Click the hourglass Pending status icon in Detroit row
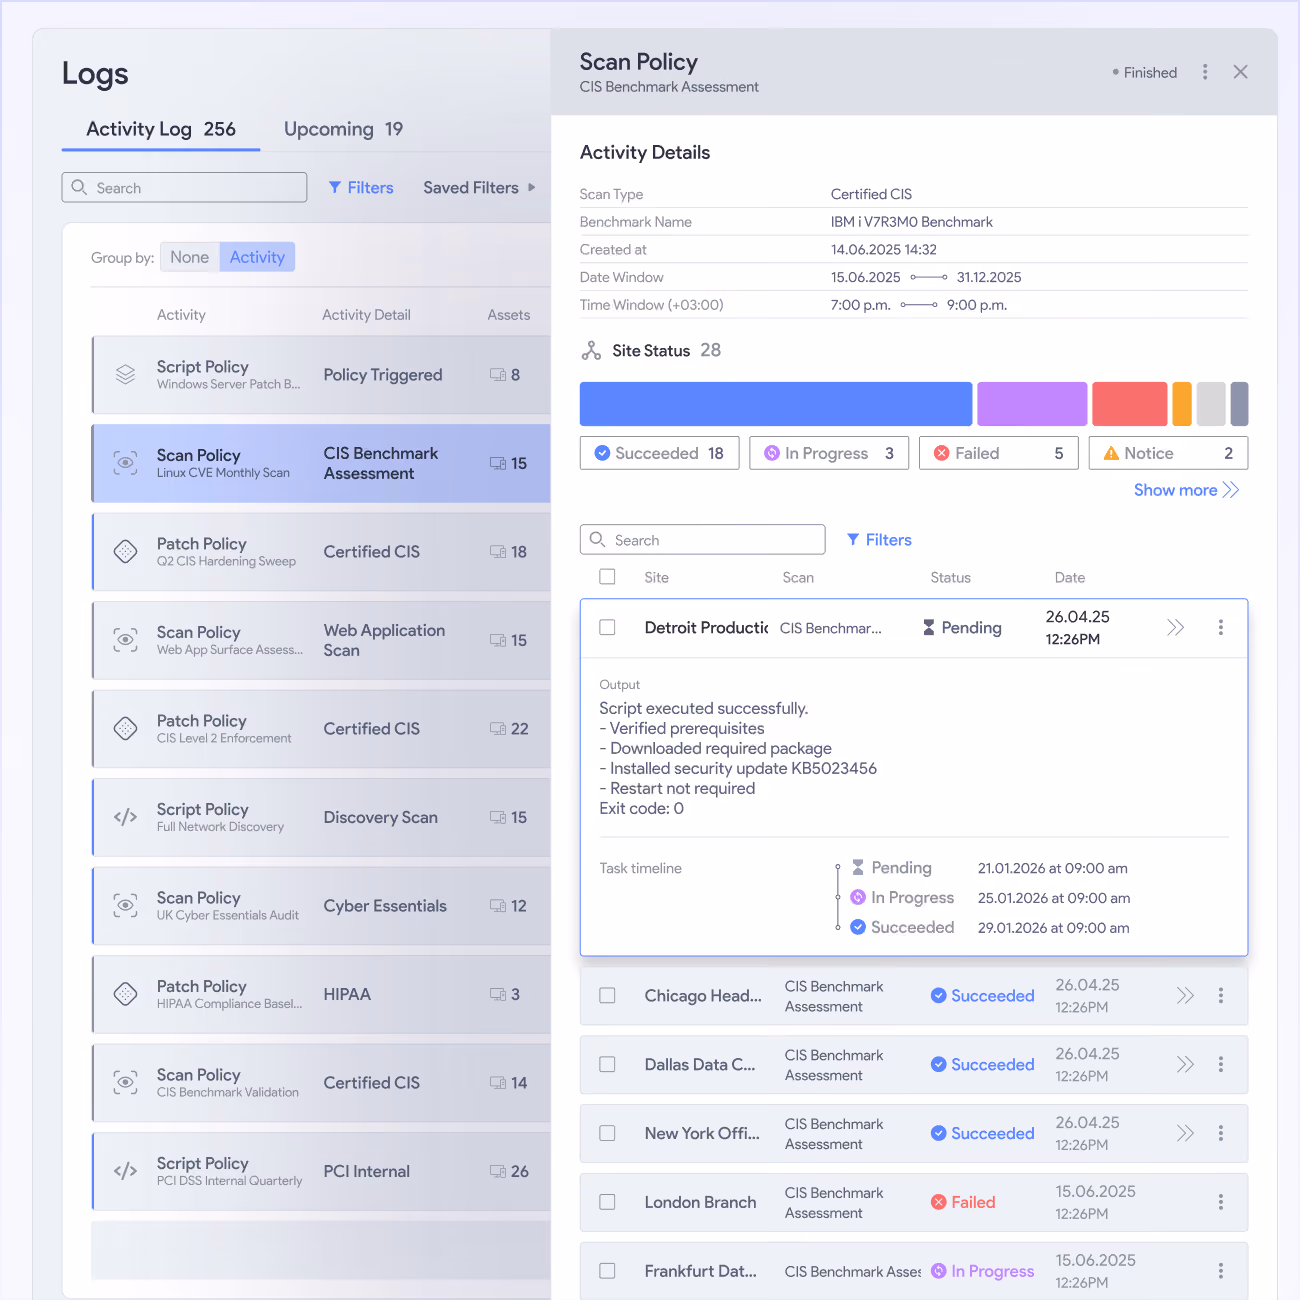 [x=929, y=627]
